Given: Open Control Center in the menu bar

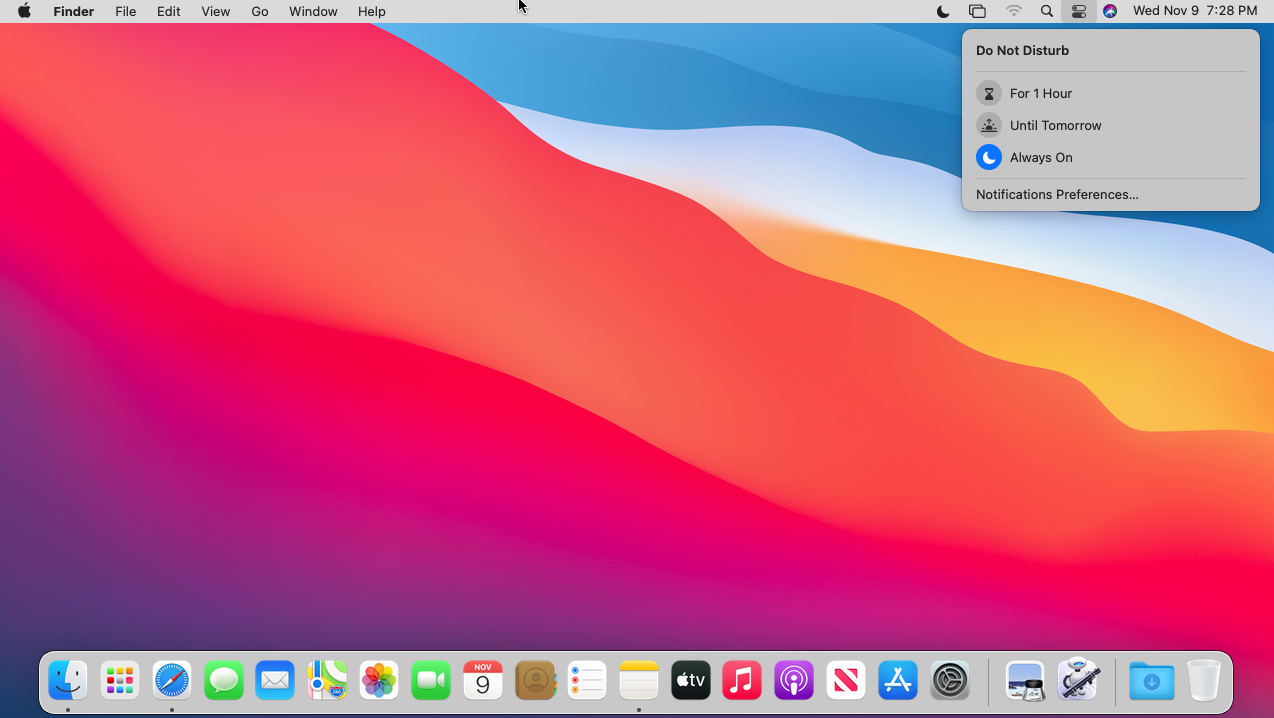Looking at the screenshot, I should tap(1078, 11).
